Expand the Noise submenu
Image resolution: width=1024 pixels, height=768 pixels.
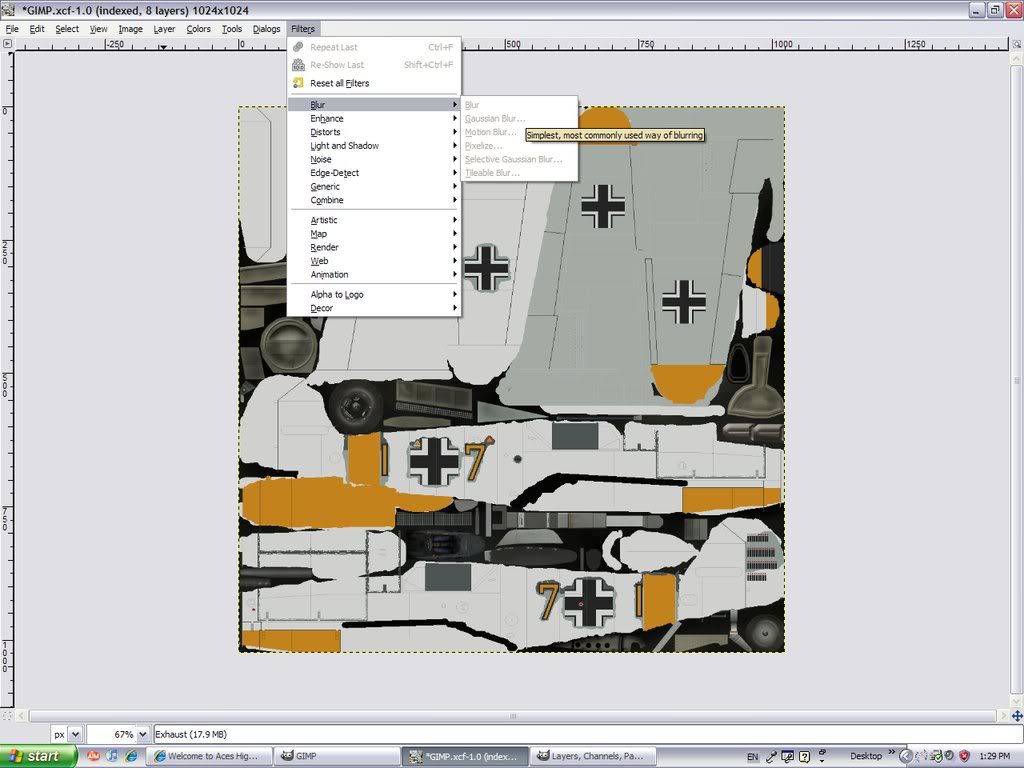click(x=374, y=159)
